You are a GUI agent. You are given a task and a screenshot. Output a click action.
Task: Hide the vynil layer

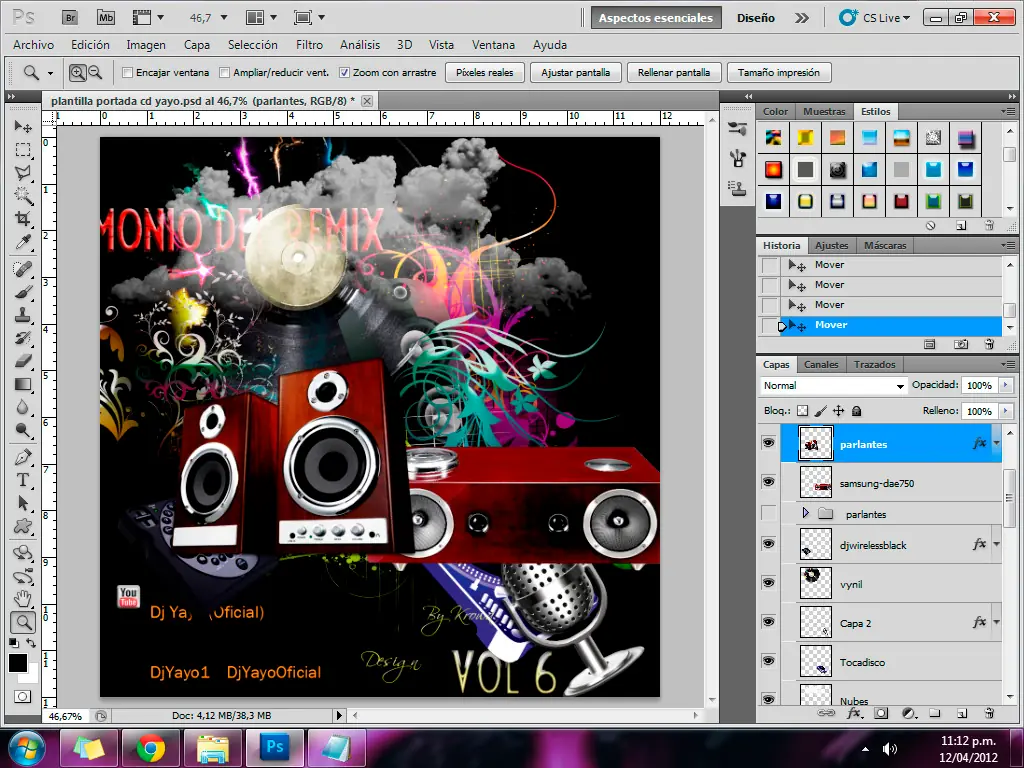pyautogui.click(x=769, y=583)
